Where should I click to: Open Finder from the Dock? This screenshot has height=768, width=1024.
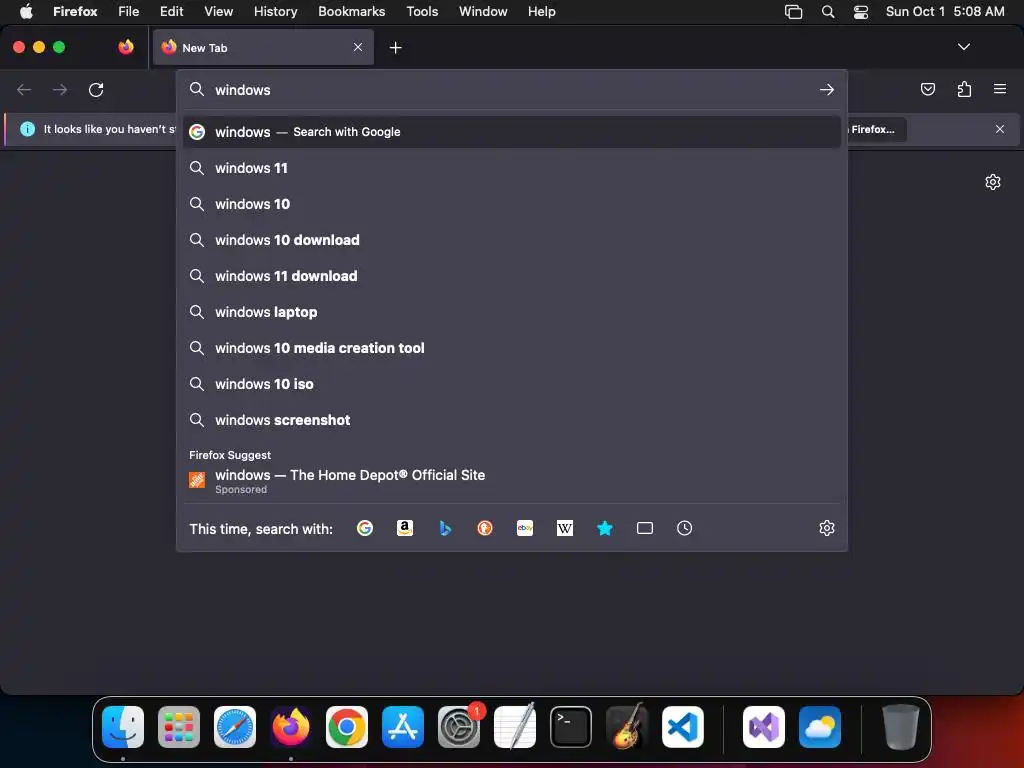click(x=123, y=726)
